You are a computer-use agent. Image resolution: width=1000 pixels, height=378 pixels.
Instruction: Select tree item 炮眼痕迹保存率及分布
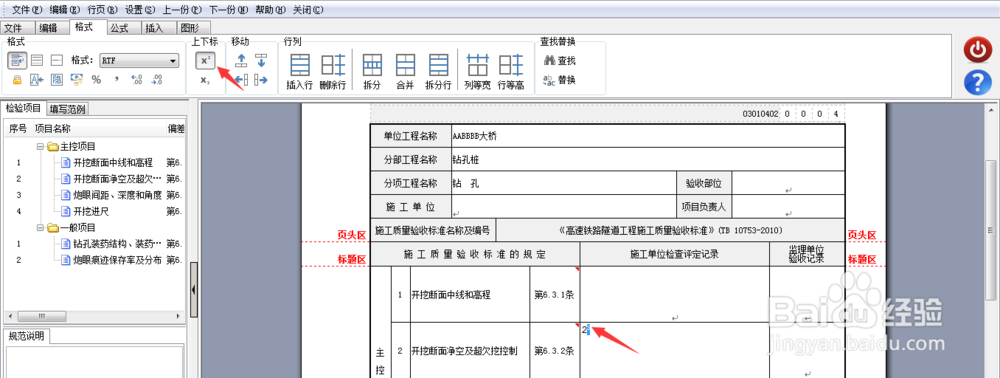(117, 260)
